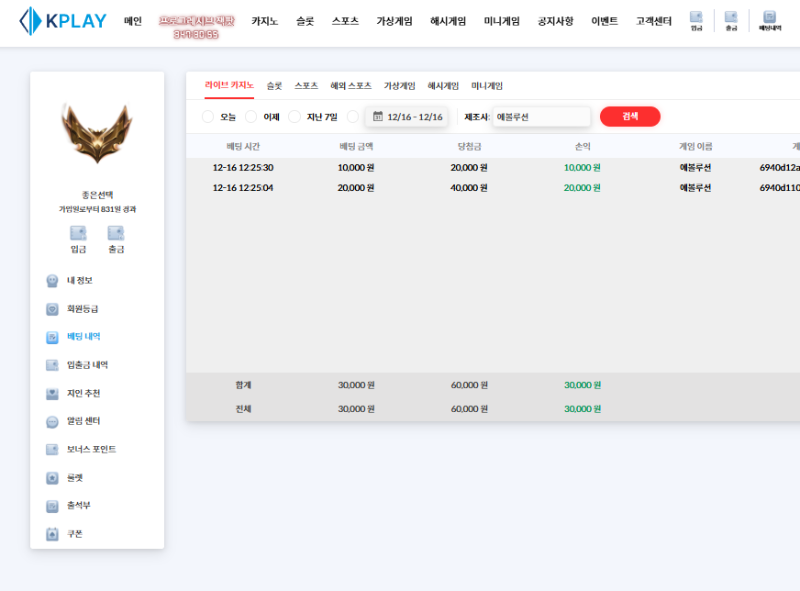Viewport: 800px width, 591px height.
Task: Click the 출금 wallet icon under profile
Action: click(116, 238)
